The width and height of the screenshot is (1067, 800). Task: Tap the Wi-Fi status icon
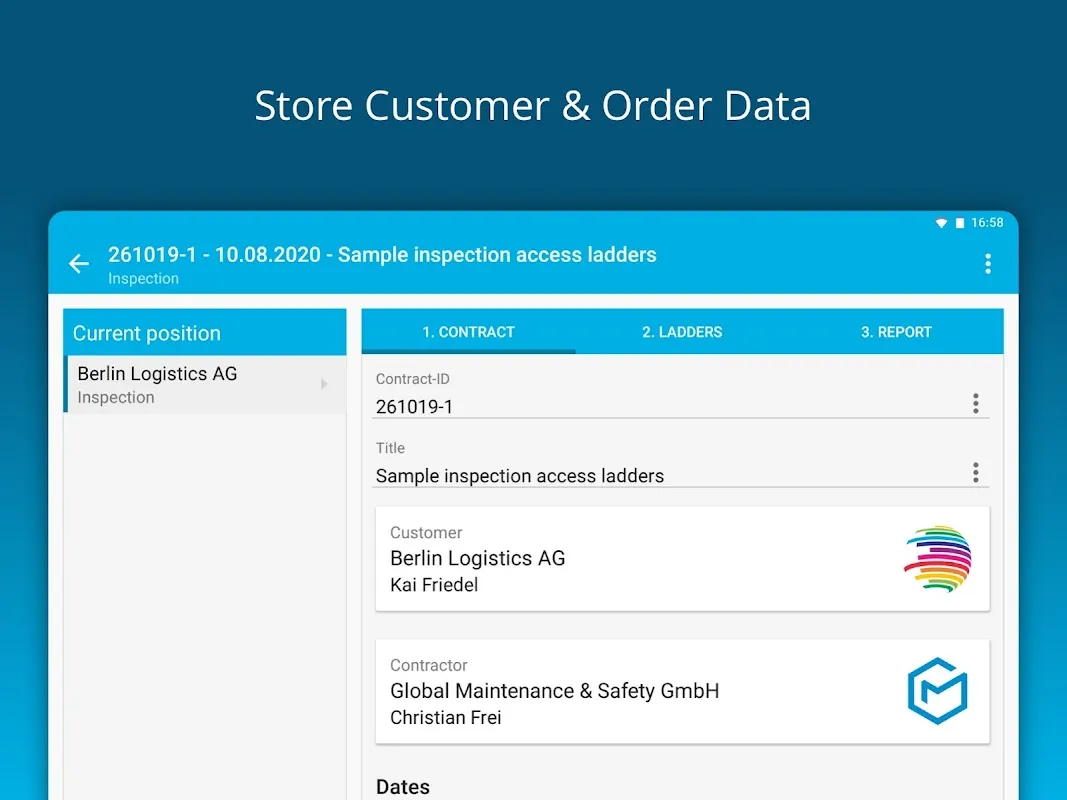pos(941,222)
